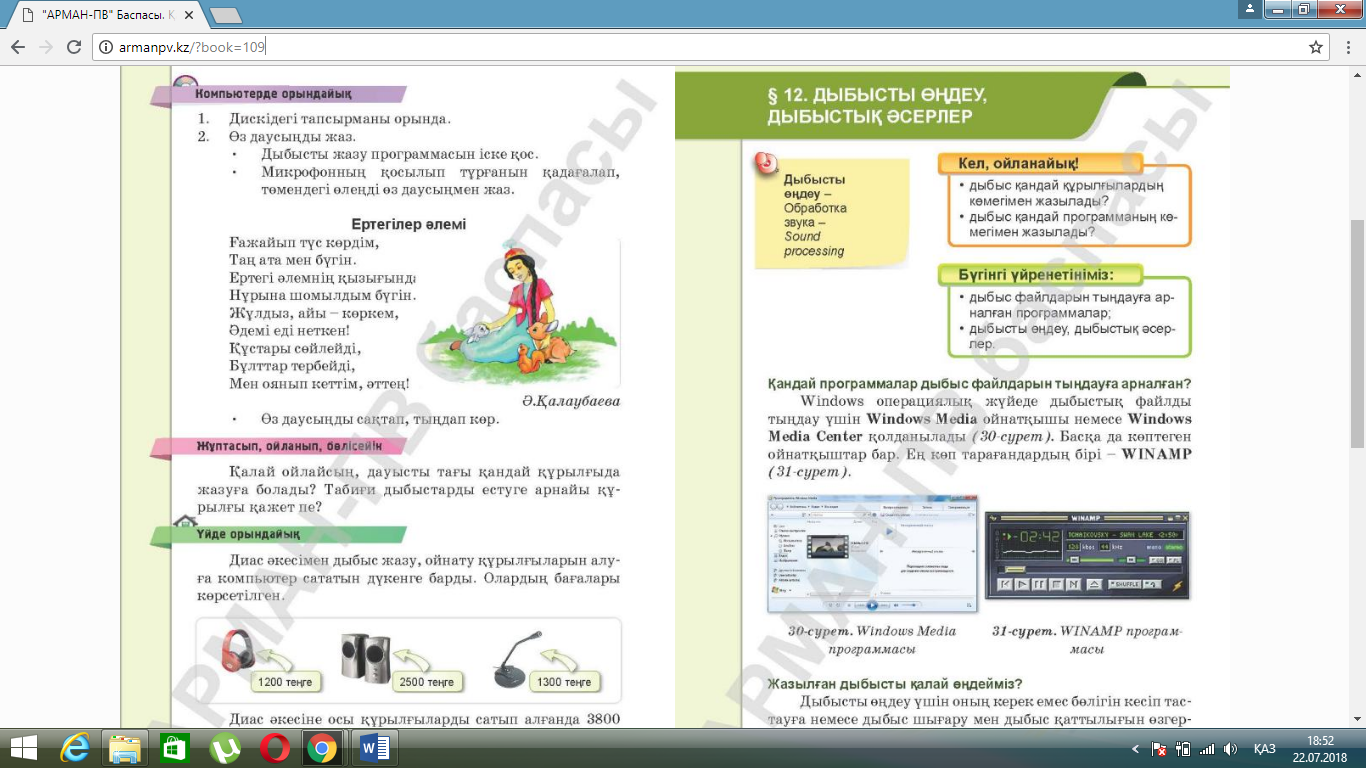1366x768 pixels.
Task: Click the "Sound processing" term
Action: [814, 243]
